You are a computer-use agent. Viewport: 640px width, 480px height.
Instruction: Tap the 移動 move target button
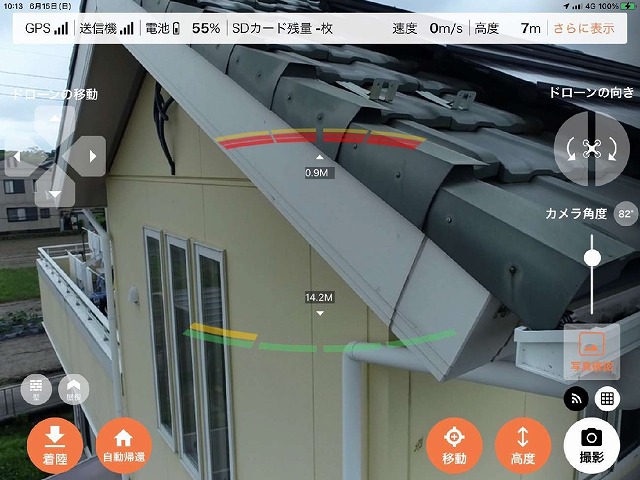(x=454, y=445)
